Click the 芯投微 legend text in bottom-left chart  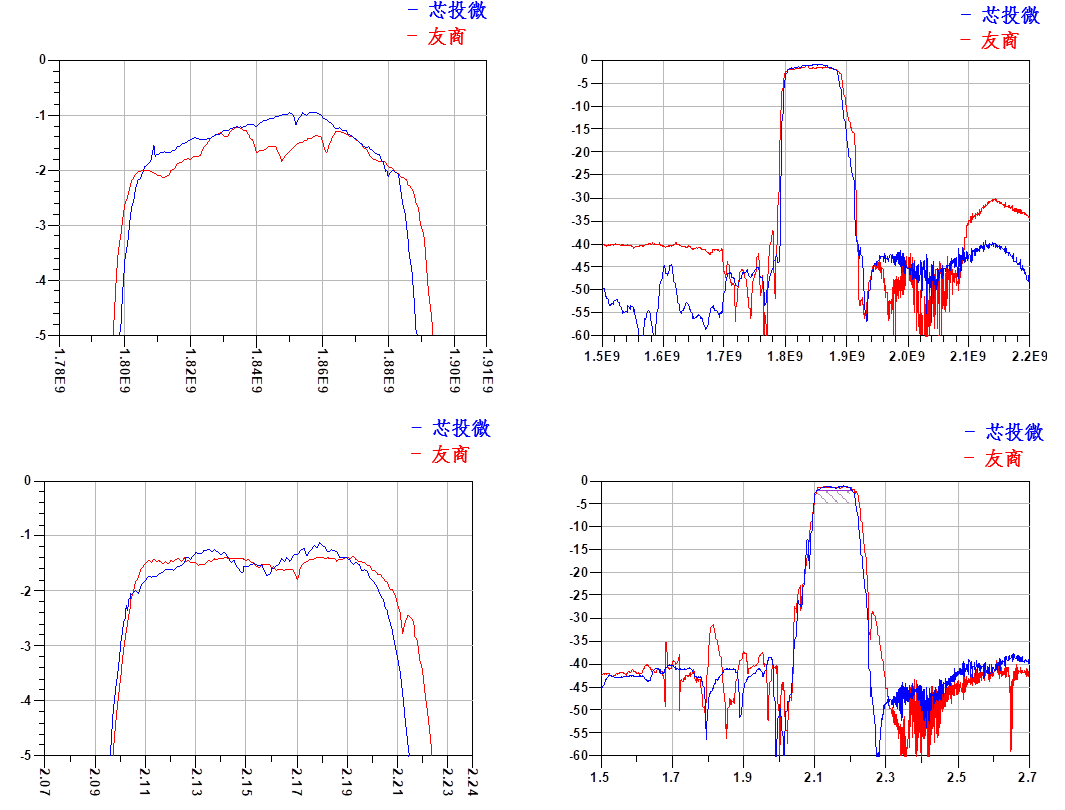tap(461, 429)
